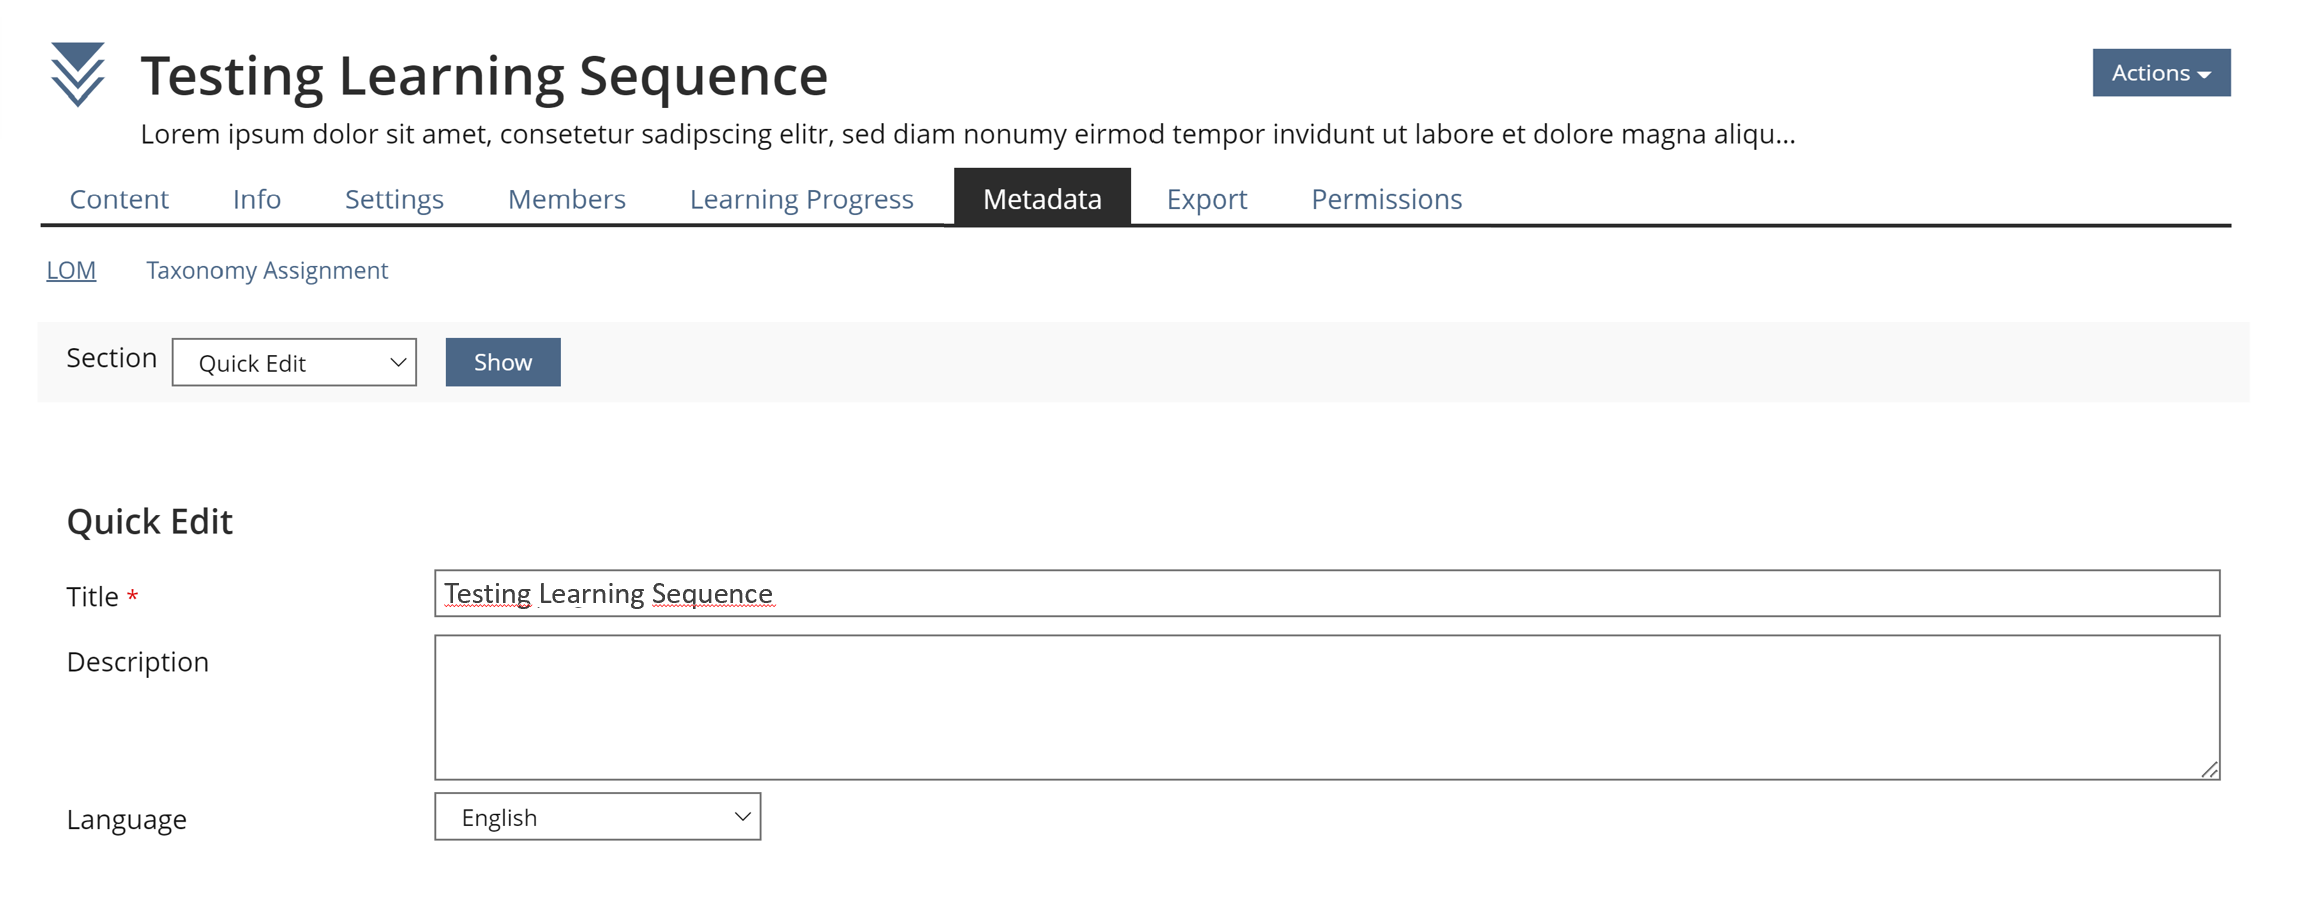Open the Taxonomy Assignment sub-tab
Screen dimensions: 2298x921
tap(267, 270)
